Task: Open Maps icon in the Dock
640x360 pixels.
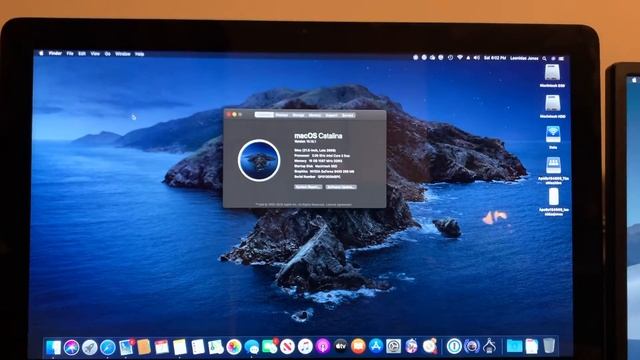Action: pyautogui.click(x=216, y=347)
